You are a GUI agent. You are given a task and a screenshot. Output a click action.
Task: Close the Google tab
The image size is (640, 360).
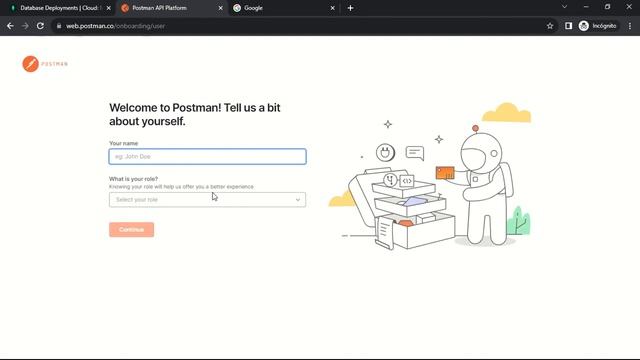coord(332,8)
